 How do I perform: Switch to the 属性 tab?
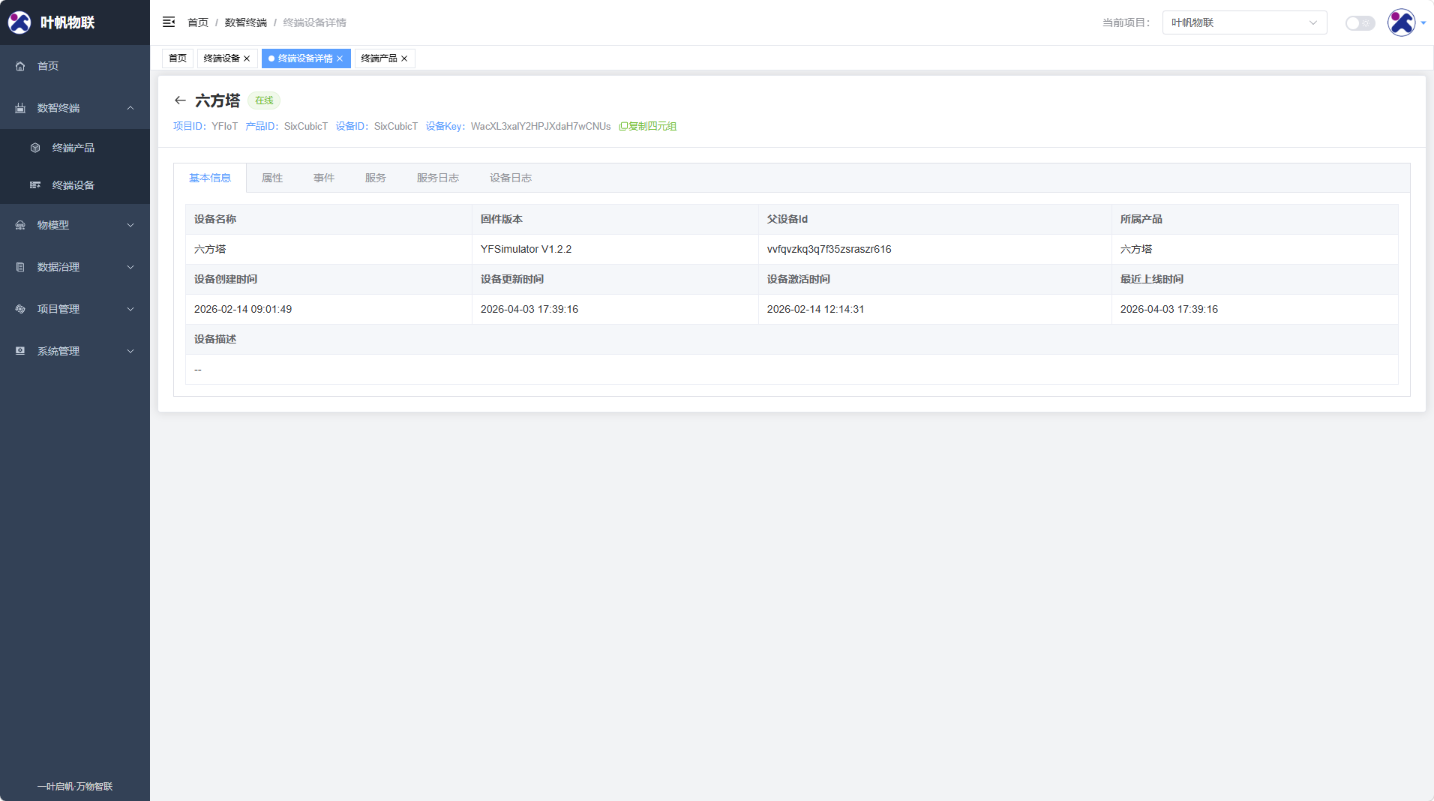point(272,178)
